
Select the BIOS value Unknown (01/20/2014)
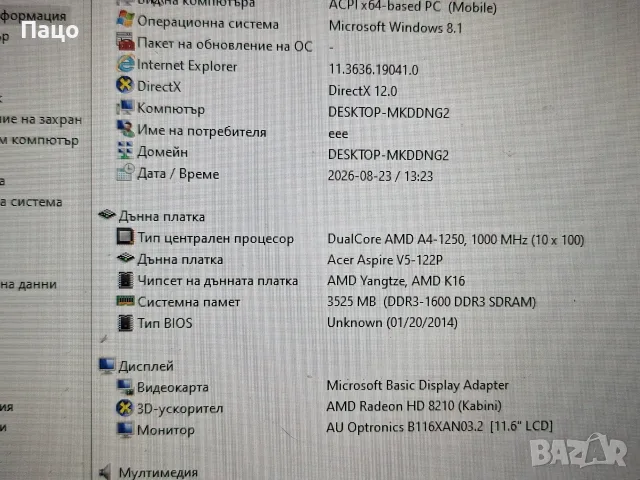click(x=392, y=322)
